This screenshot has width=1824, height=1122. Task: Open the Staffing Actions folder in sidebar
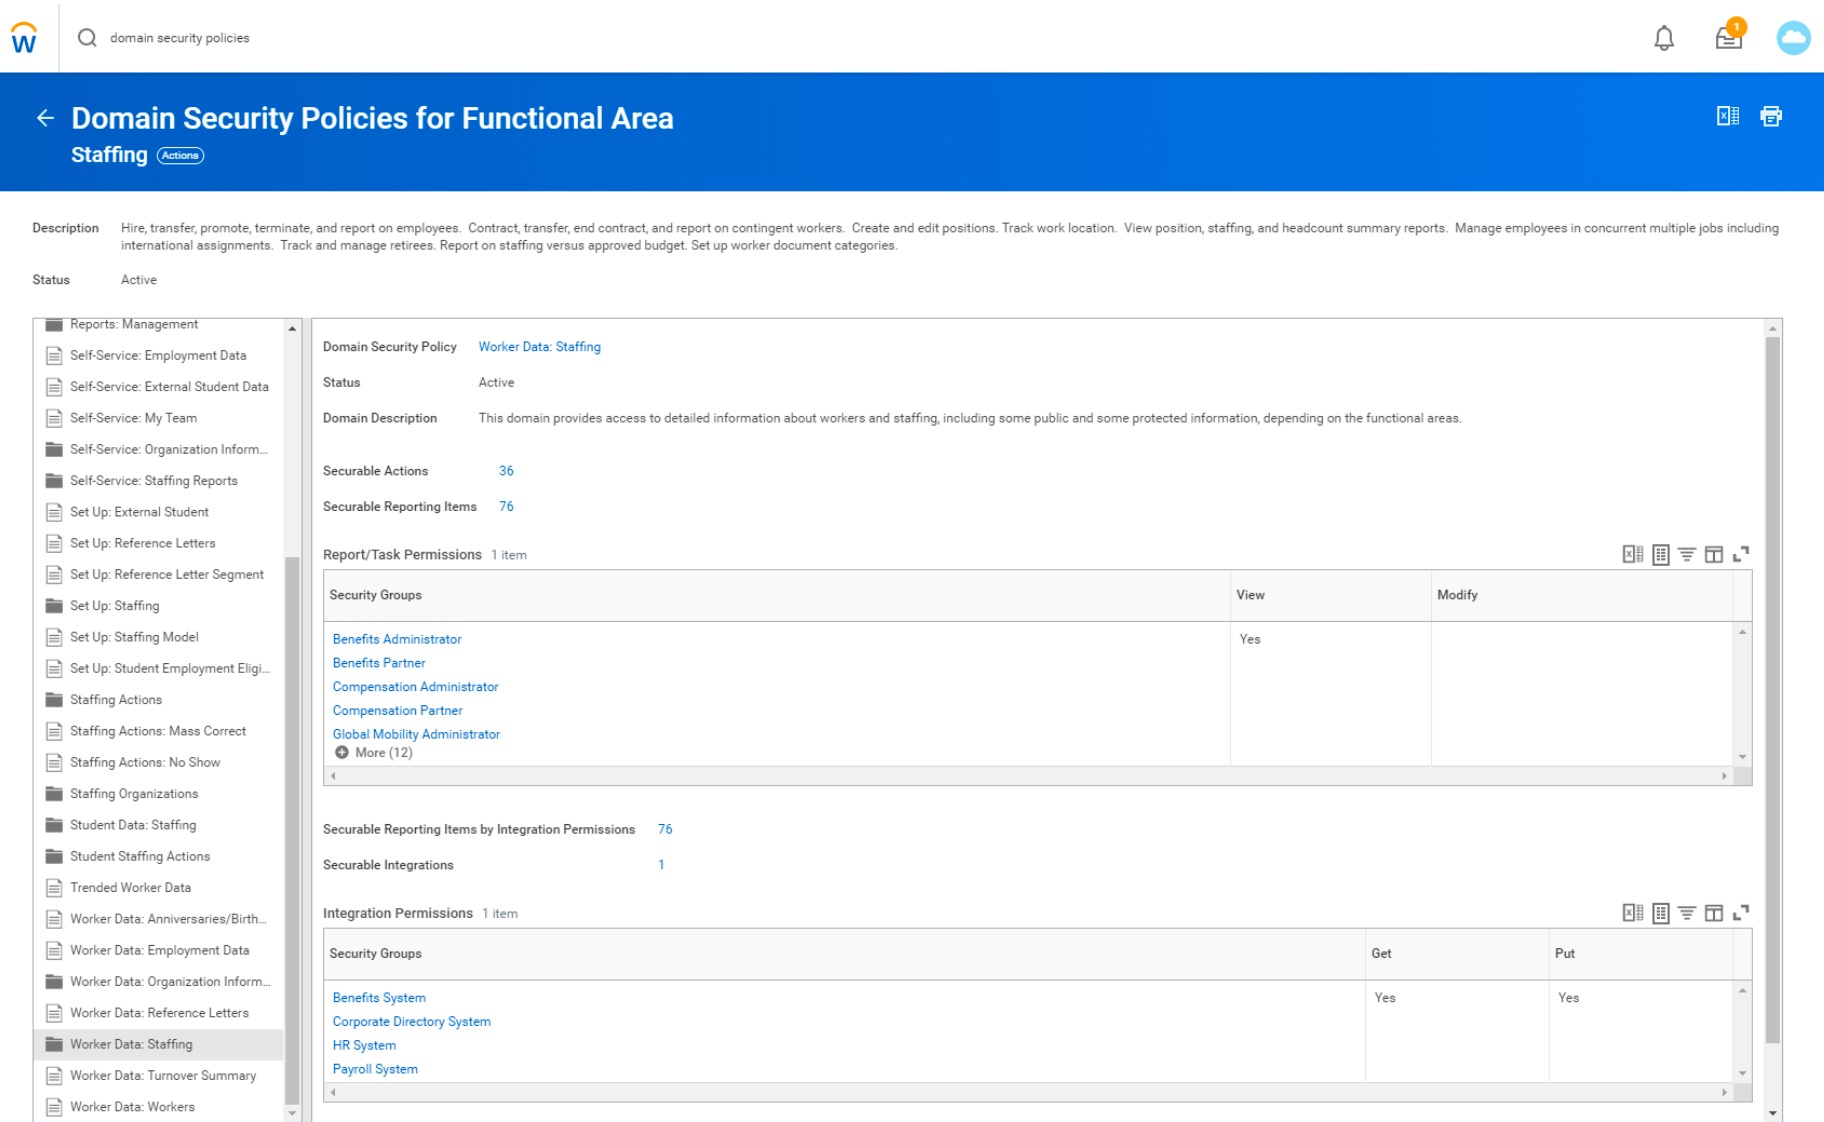click(x=115, y=699)
